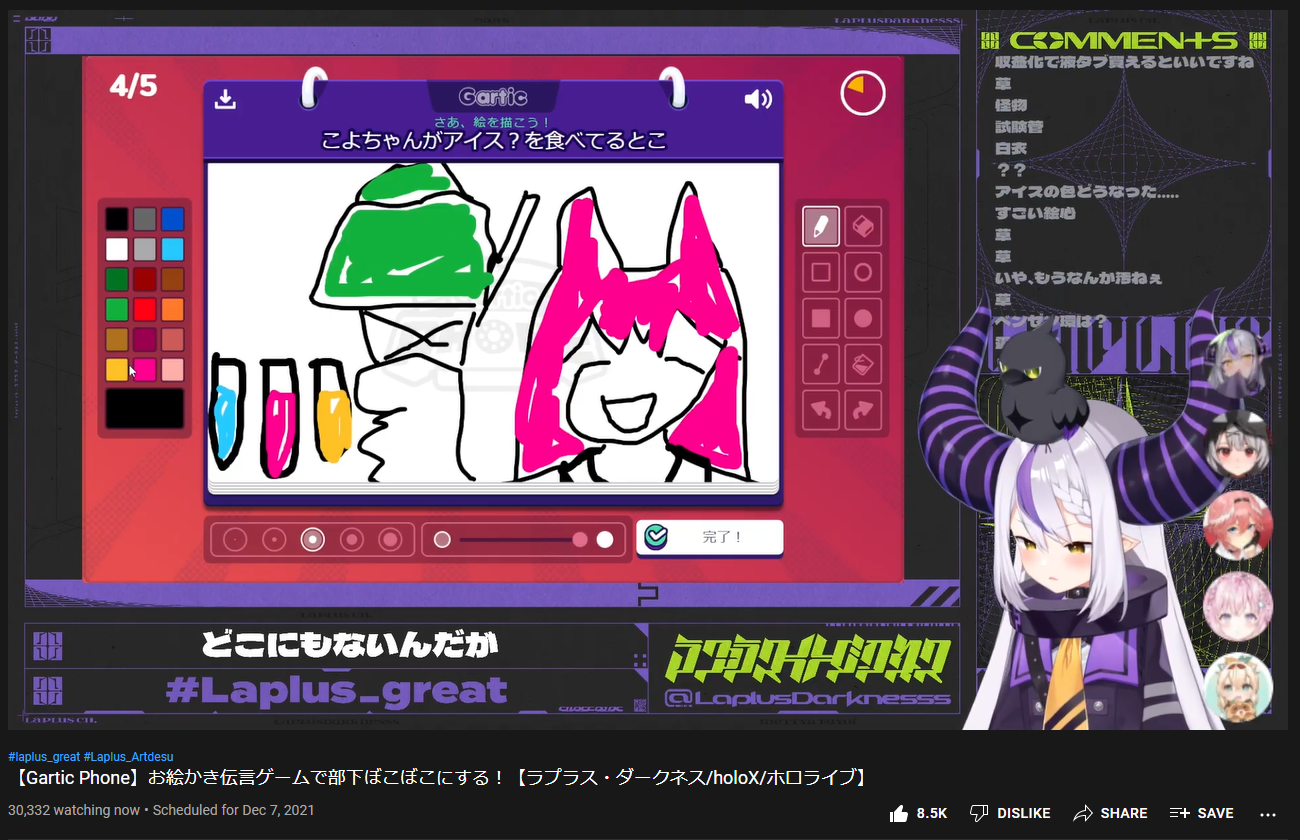This screenshot has width=1300, height=840.
Task: Select the black color swatch
Action: coord(117,219)
